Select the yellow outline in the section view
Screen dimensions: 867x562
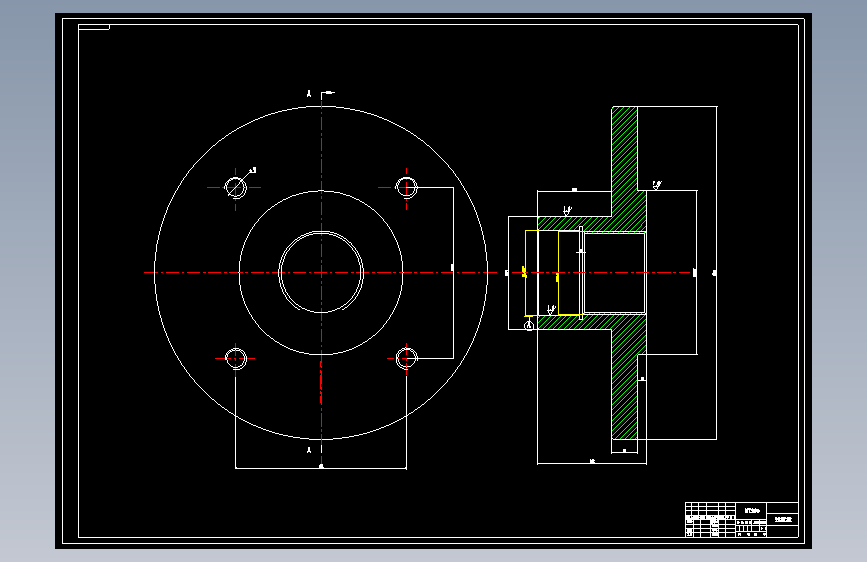click(x=552, y=273)
